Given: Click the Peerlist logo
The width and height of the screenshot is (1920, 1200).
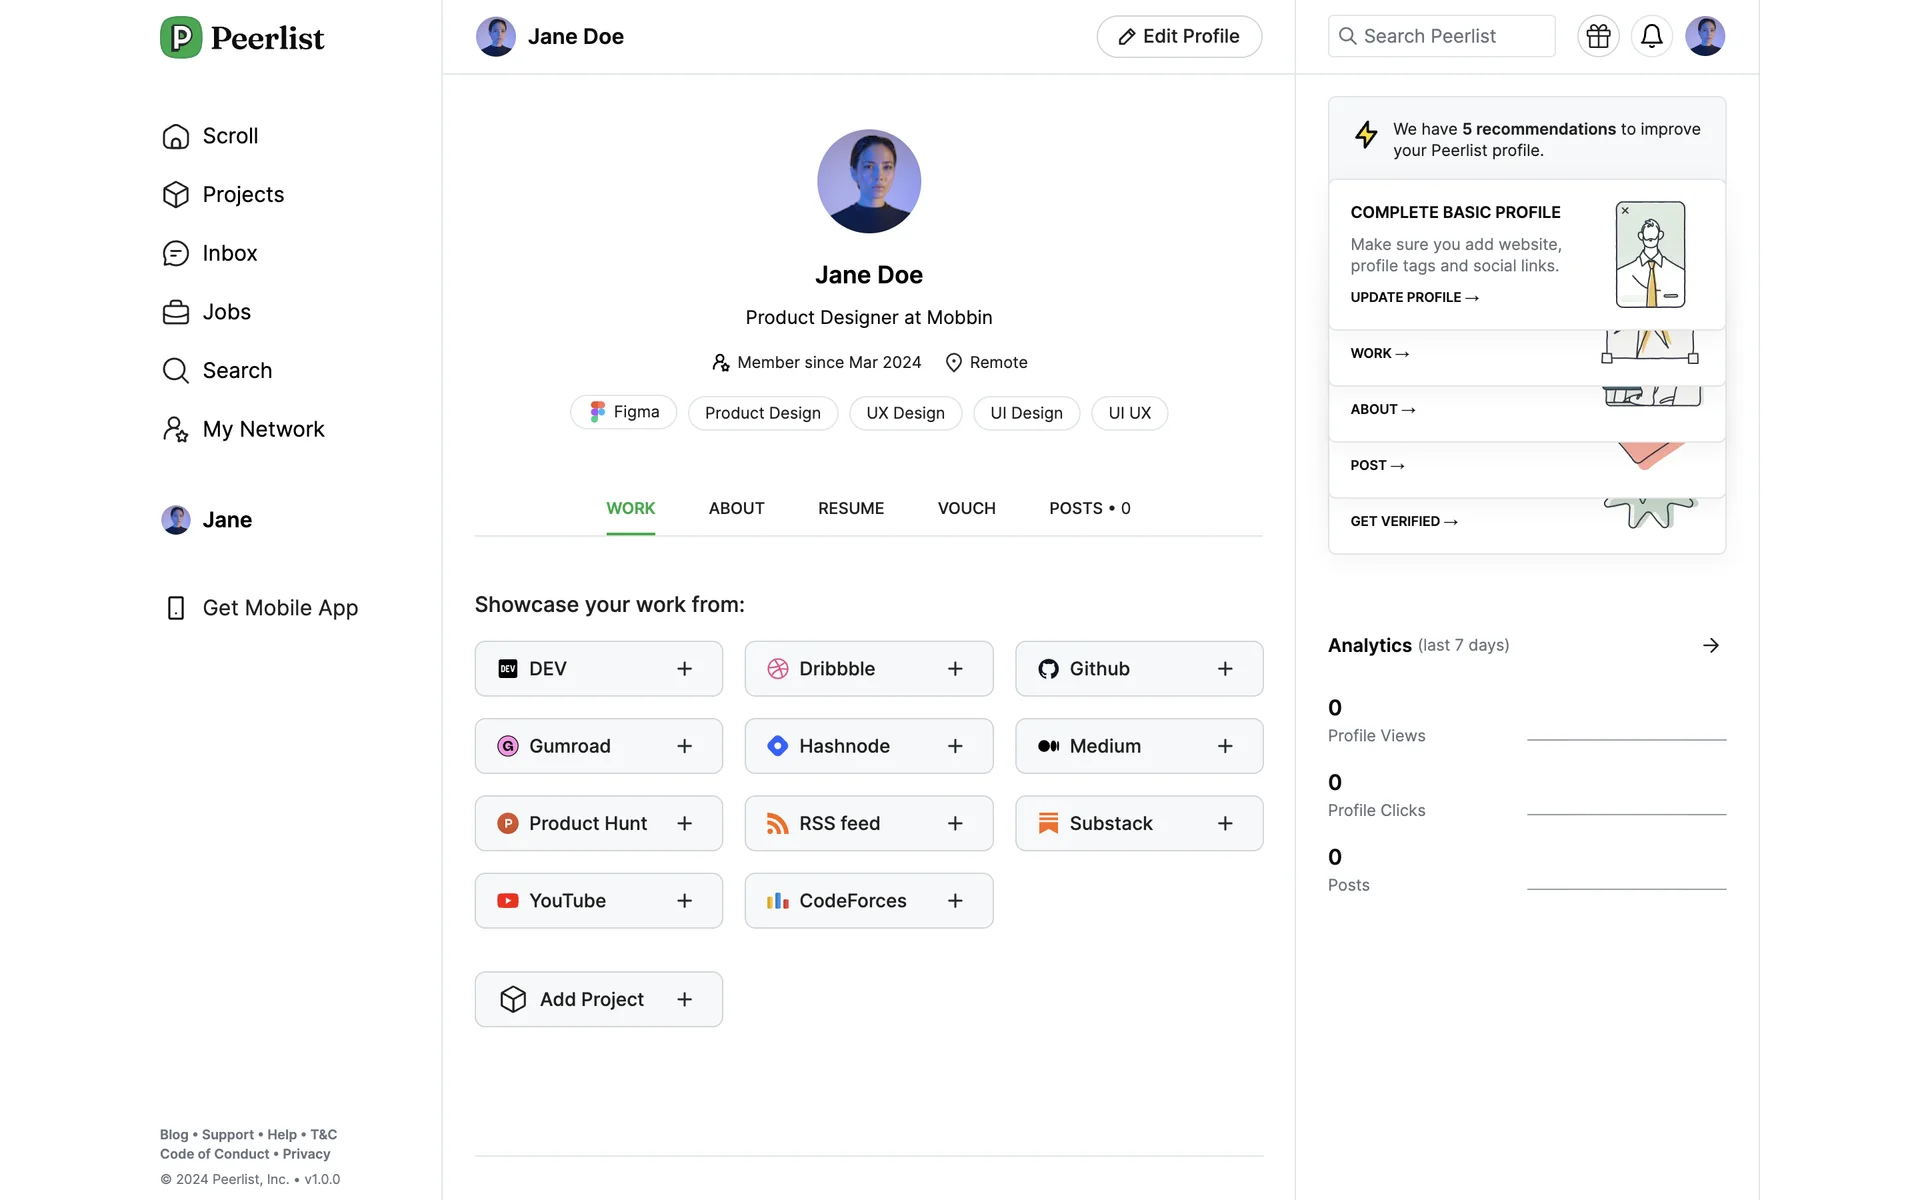Looking at the screenshot, I should pyautogui.click(x=243, y=38).
